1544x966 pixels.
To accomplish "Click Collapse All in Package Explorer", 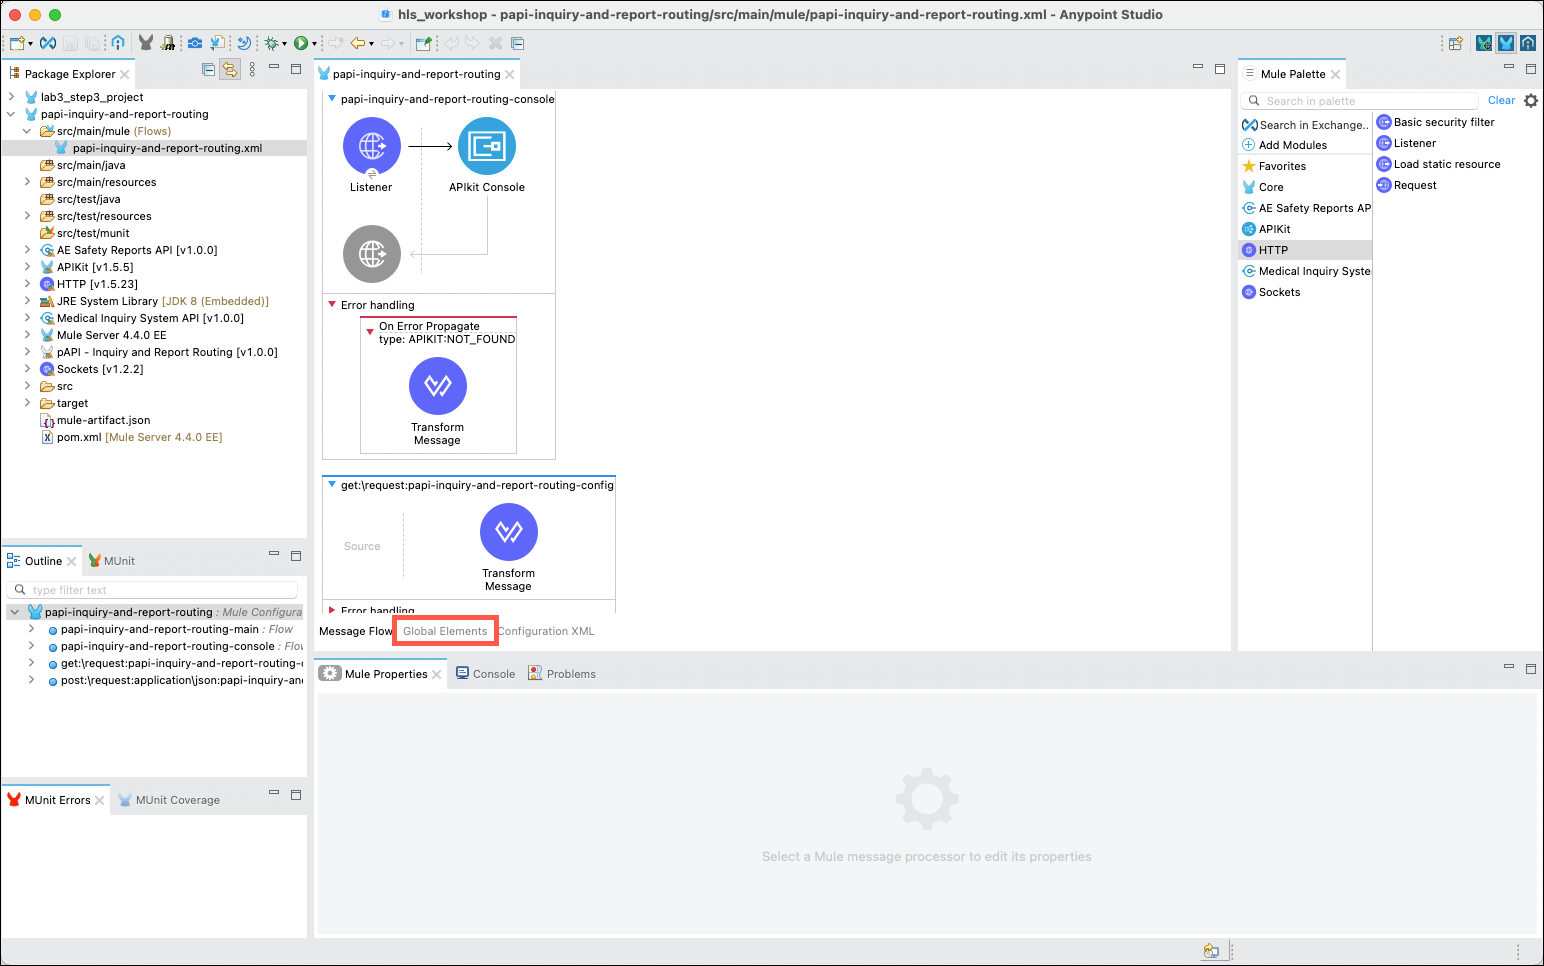I will point(208,70).
